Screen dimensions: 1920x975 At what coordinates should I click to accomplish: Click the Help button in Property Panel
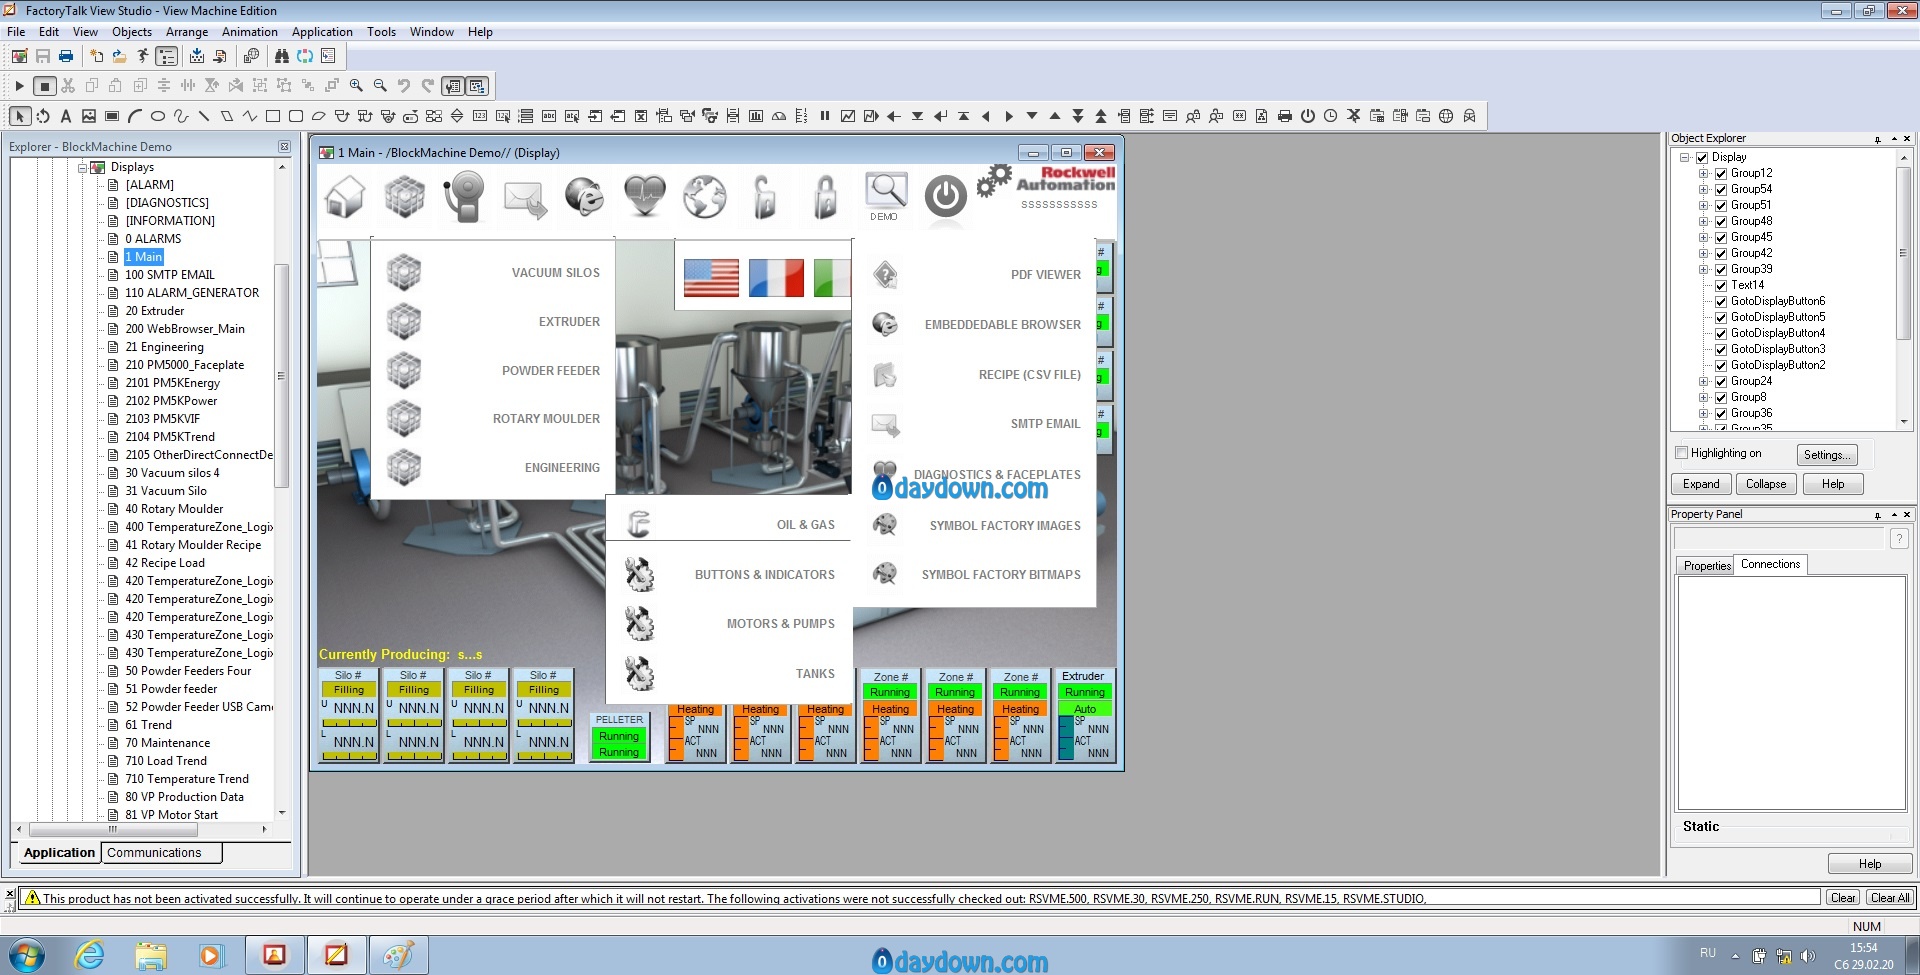[x=1870, y=864]
